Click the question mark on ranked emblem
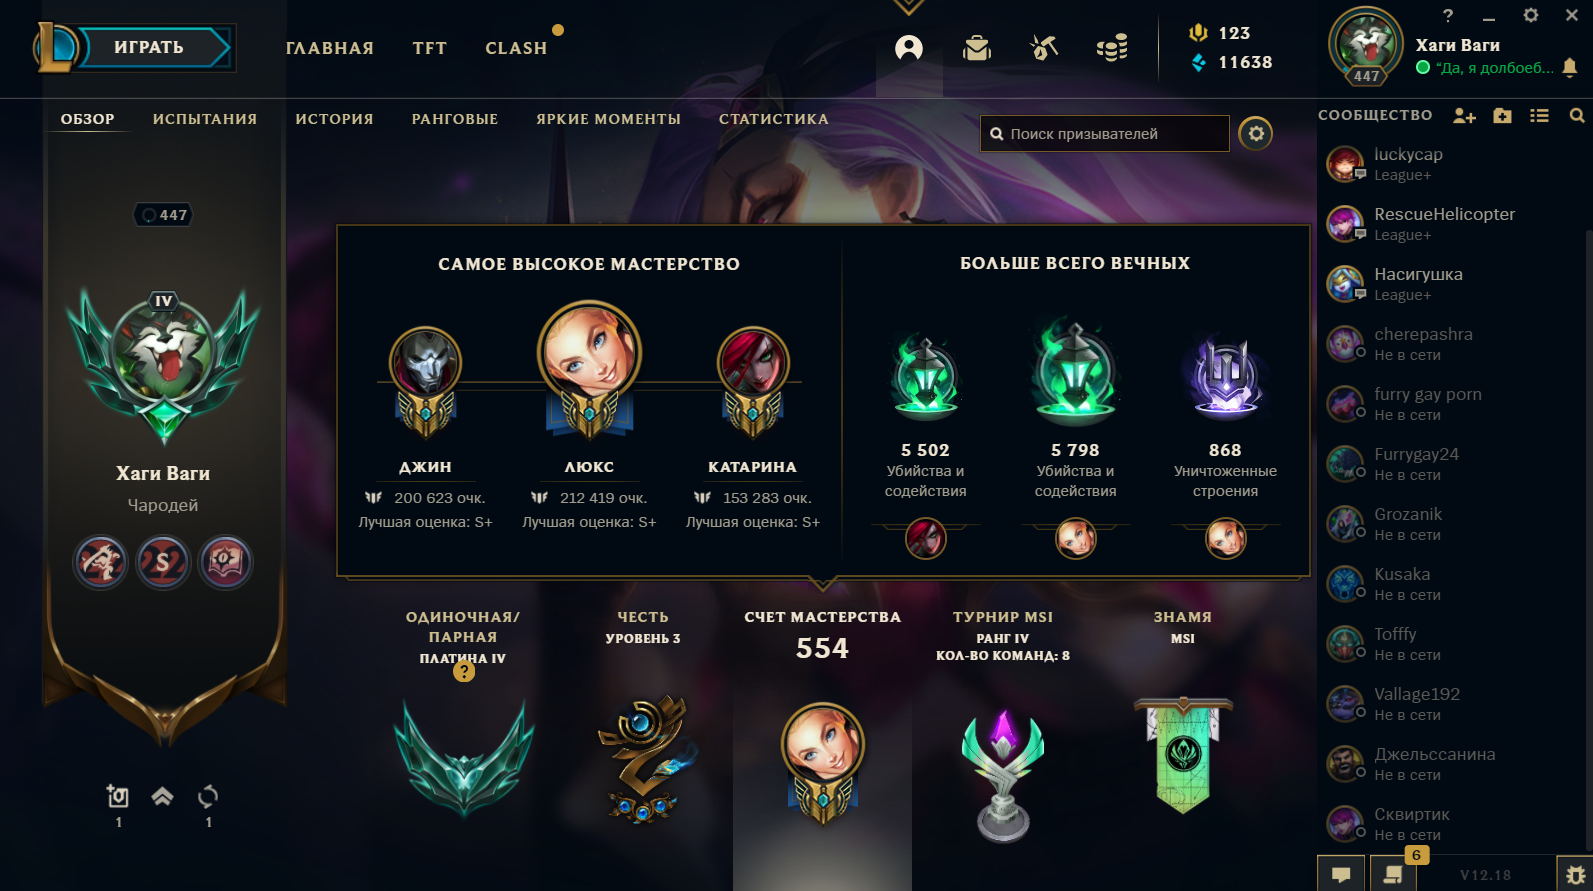Screen dimensions: 1593x891 point(464,672)
